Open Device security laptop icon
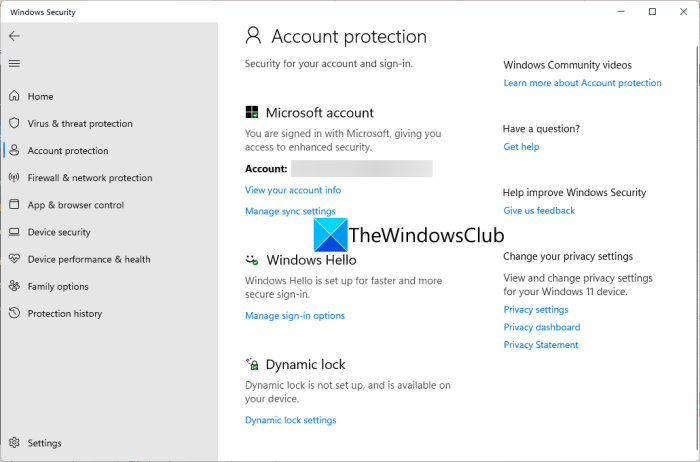 14,232
